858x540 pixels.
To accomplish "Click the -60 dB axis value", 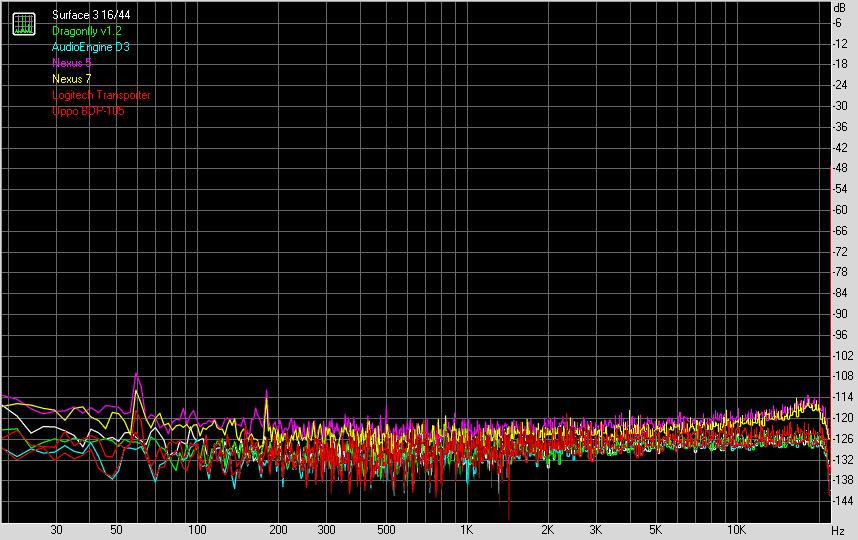I will 840,210.
